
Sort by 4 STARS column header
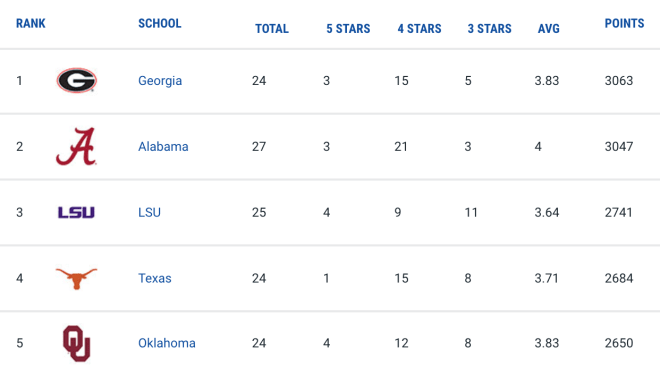pos(419,29)
